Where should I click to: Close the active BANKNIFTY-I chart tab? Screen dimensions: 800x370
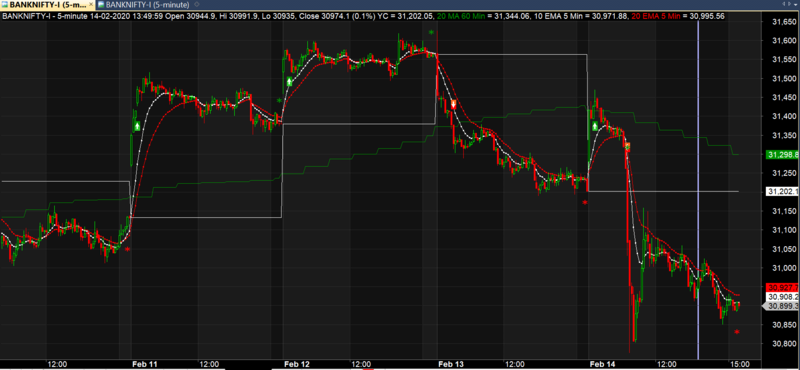(90, 5)
